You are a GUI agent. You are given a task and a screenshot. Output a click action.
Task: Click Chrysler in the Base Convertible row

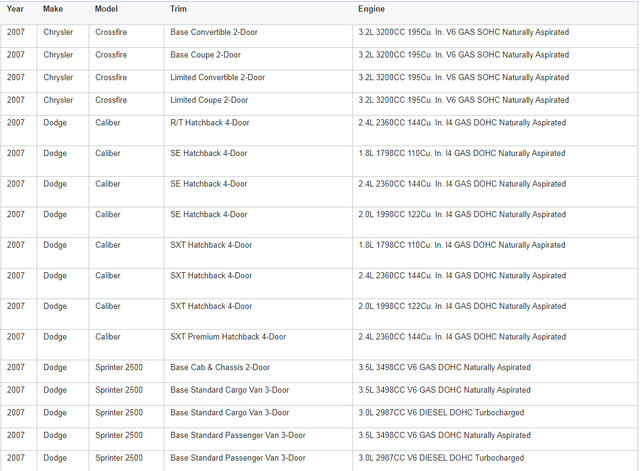(58, 32)
